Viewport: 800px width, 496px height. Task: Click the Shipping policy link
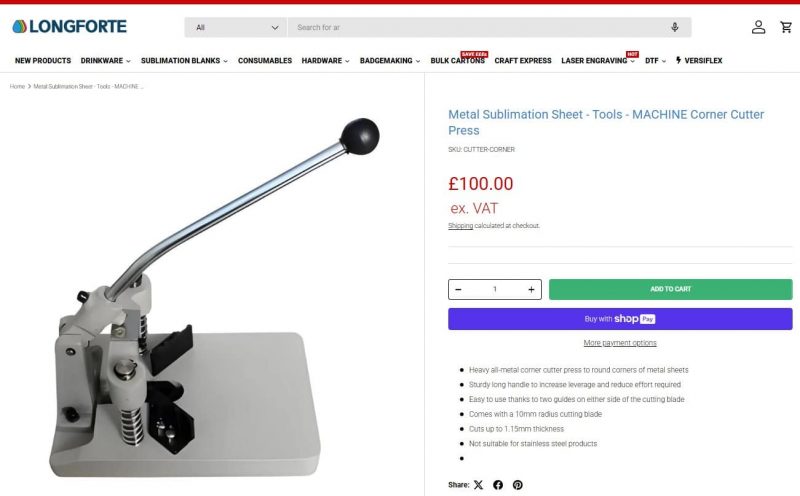click(x=460, y=226)
